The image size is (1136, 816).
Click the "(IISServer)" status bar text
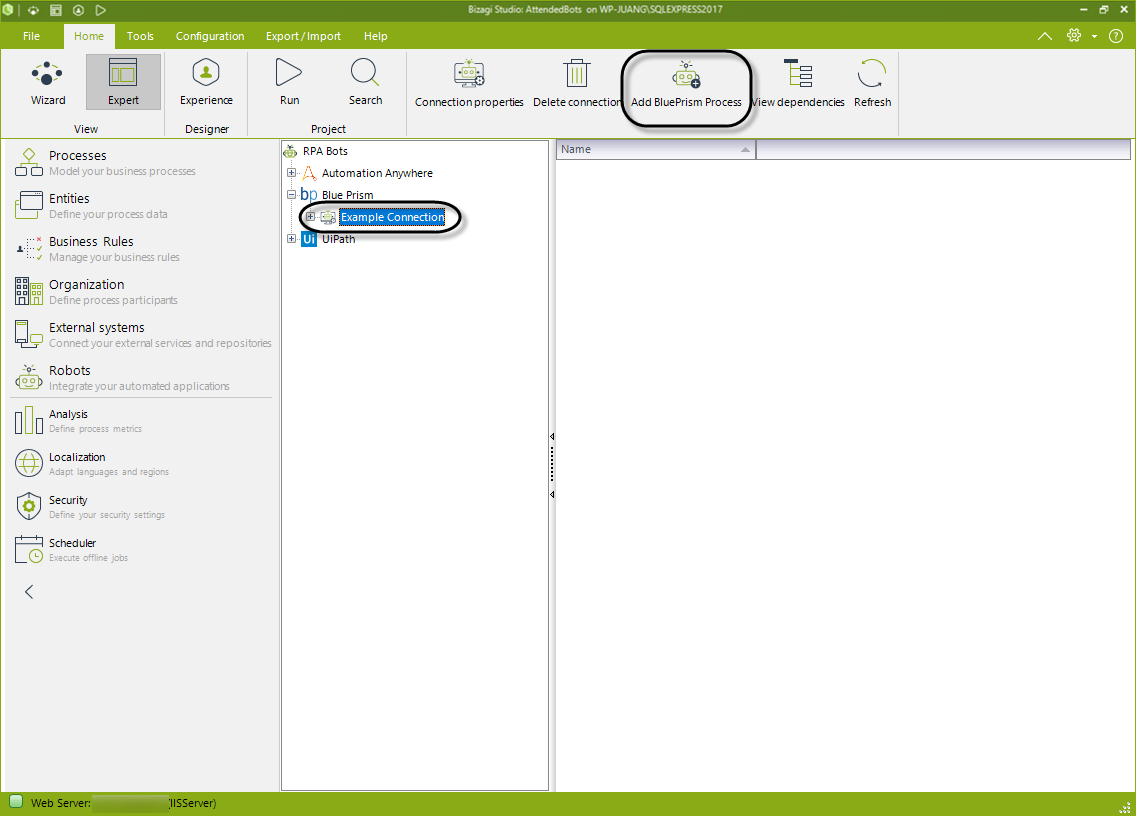193,803
